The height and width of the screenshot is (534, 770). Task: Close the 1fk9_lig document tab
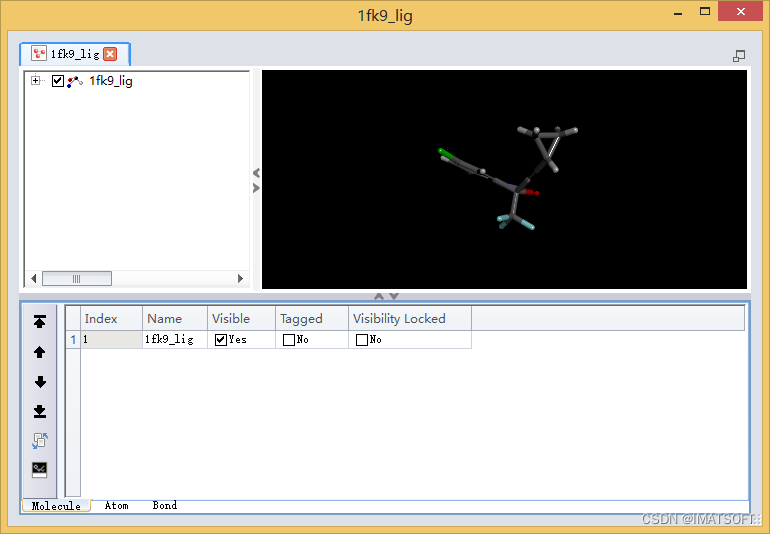pyautogui.click(x=110, y=54)
